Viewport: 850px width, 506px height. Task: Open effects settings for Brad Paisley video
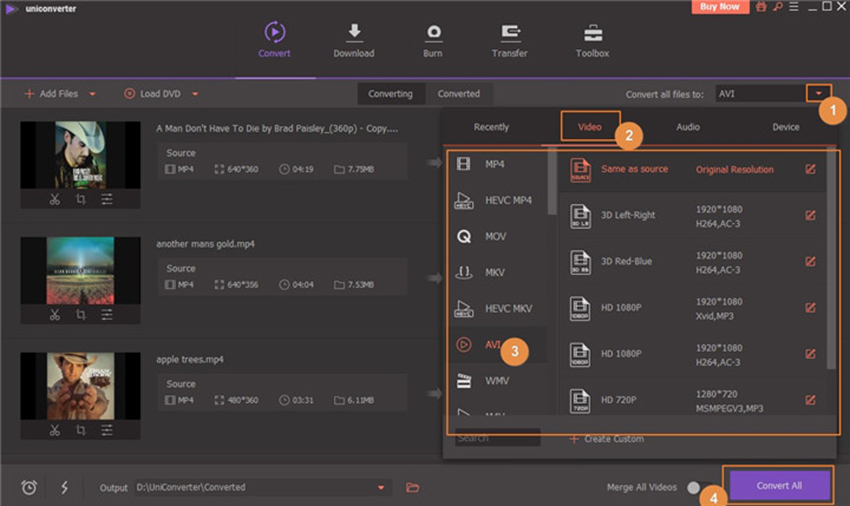(107, 199)
